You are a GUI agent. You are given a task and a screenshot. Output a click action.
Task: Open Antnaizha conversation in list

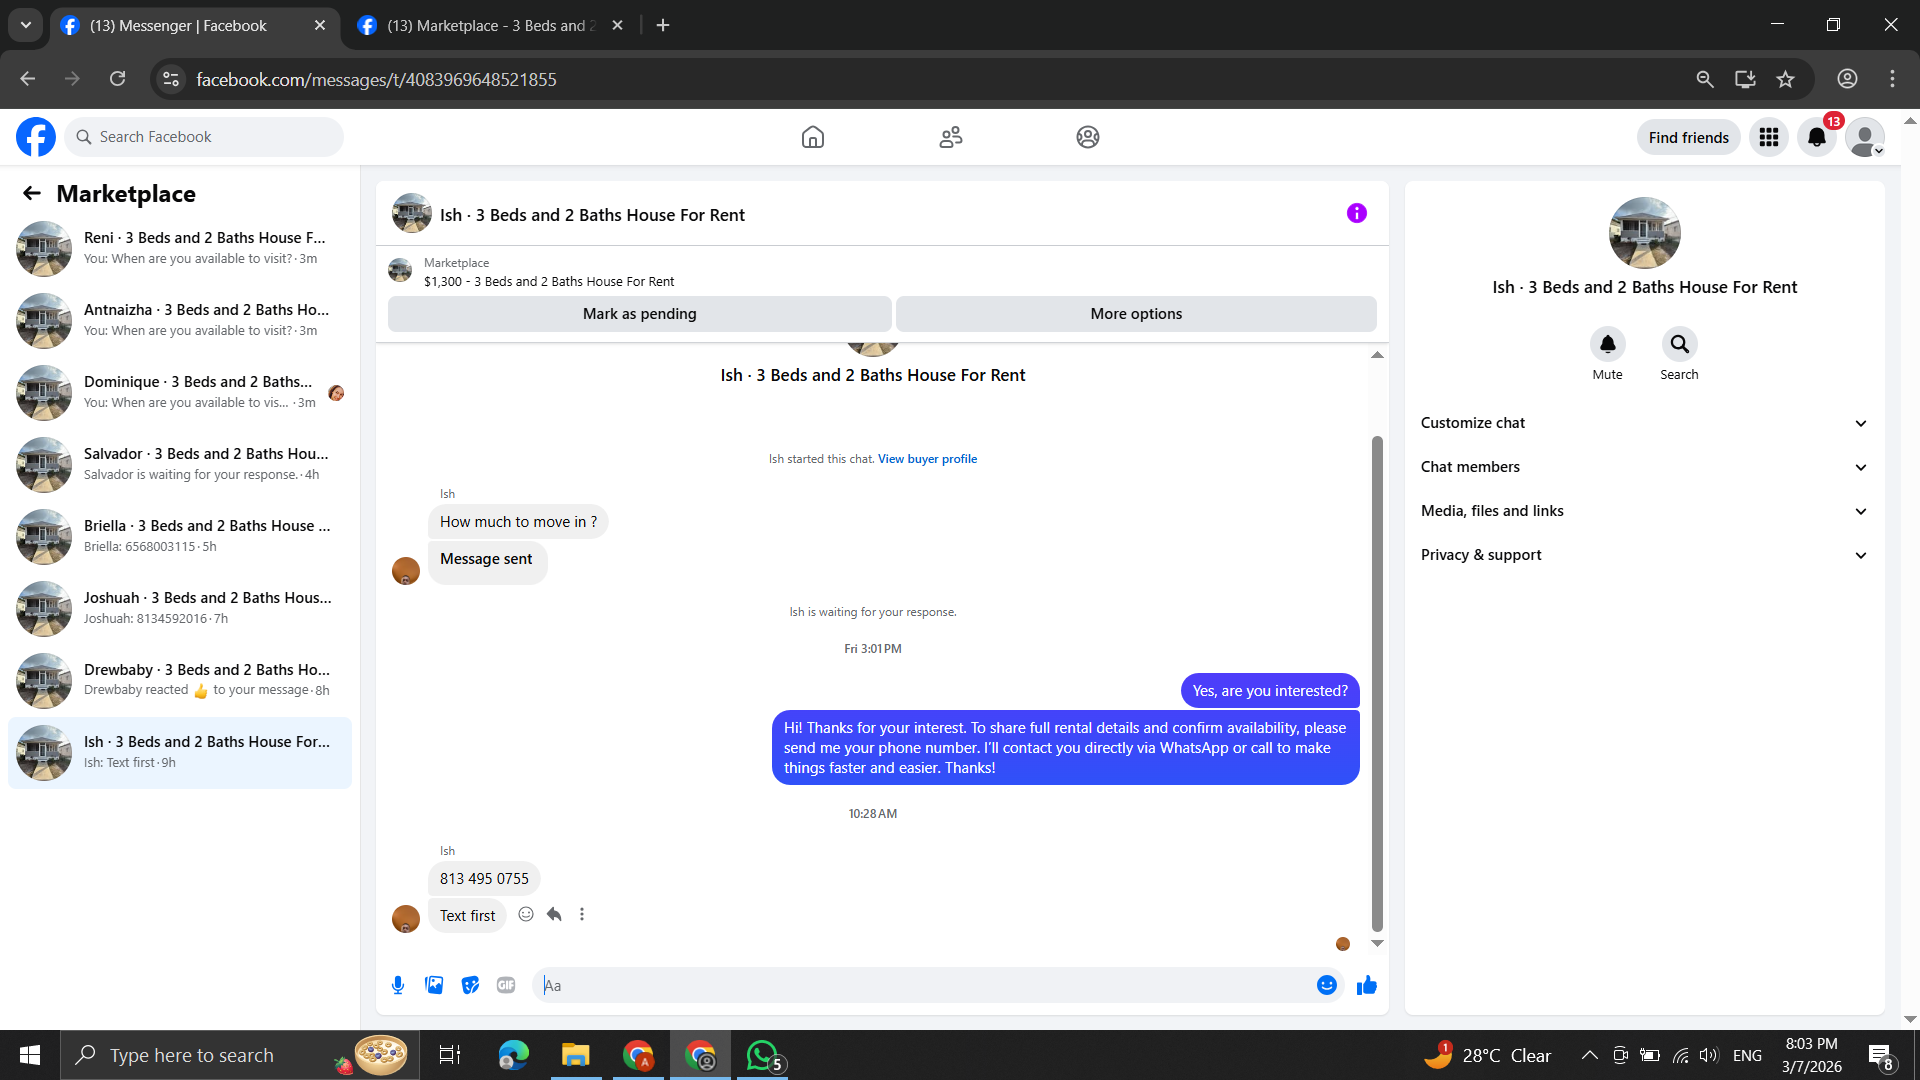(x=180, y=320)
